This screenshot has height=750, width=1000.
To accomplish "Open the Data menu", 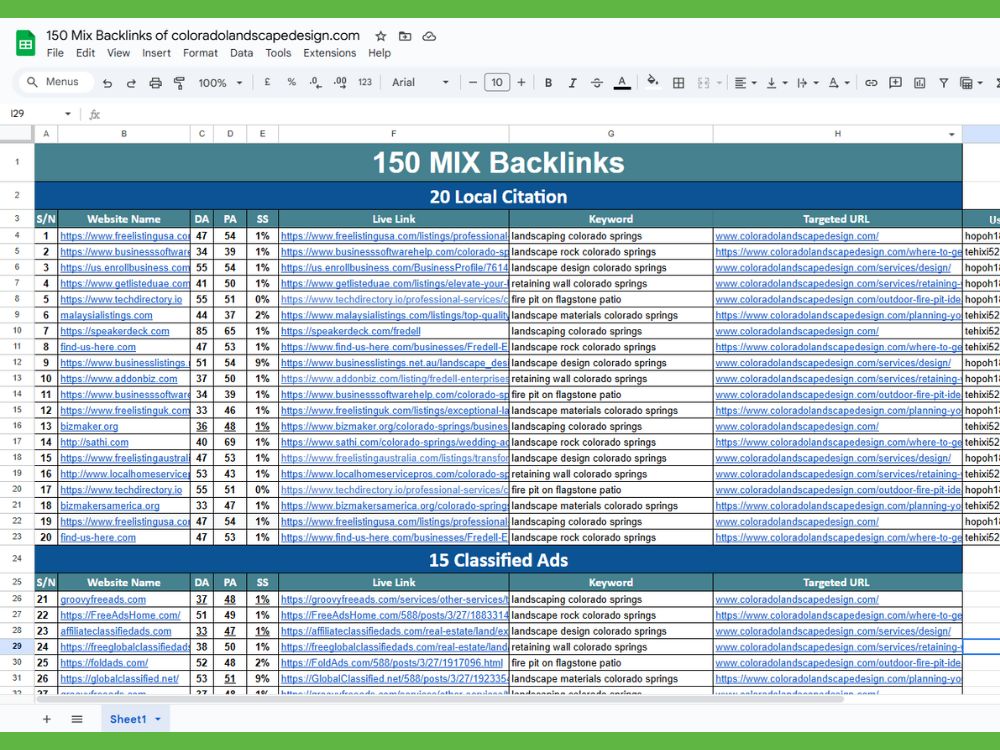I will click(x=241, y=53).
